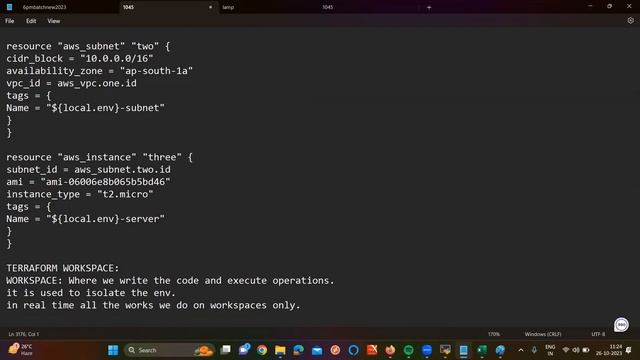Viewport: 640px width, 360px height.
Task: Click the UTF-8 encoding status
Action: click(598, 334)
